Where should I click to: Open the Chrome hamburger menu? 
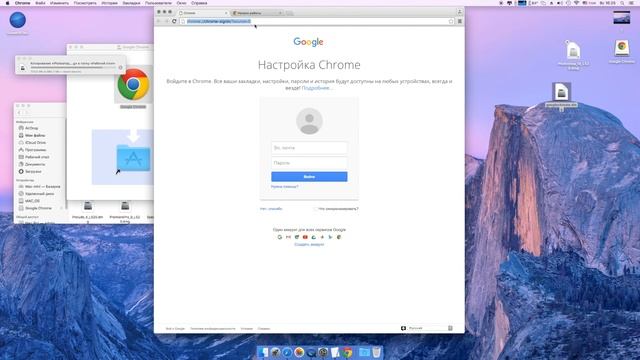pyautogui.click(x=460, y=21)
